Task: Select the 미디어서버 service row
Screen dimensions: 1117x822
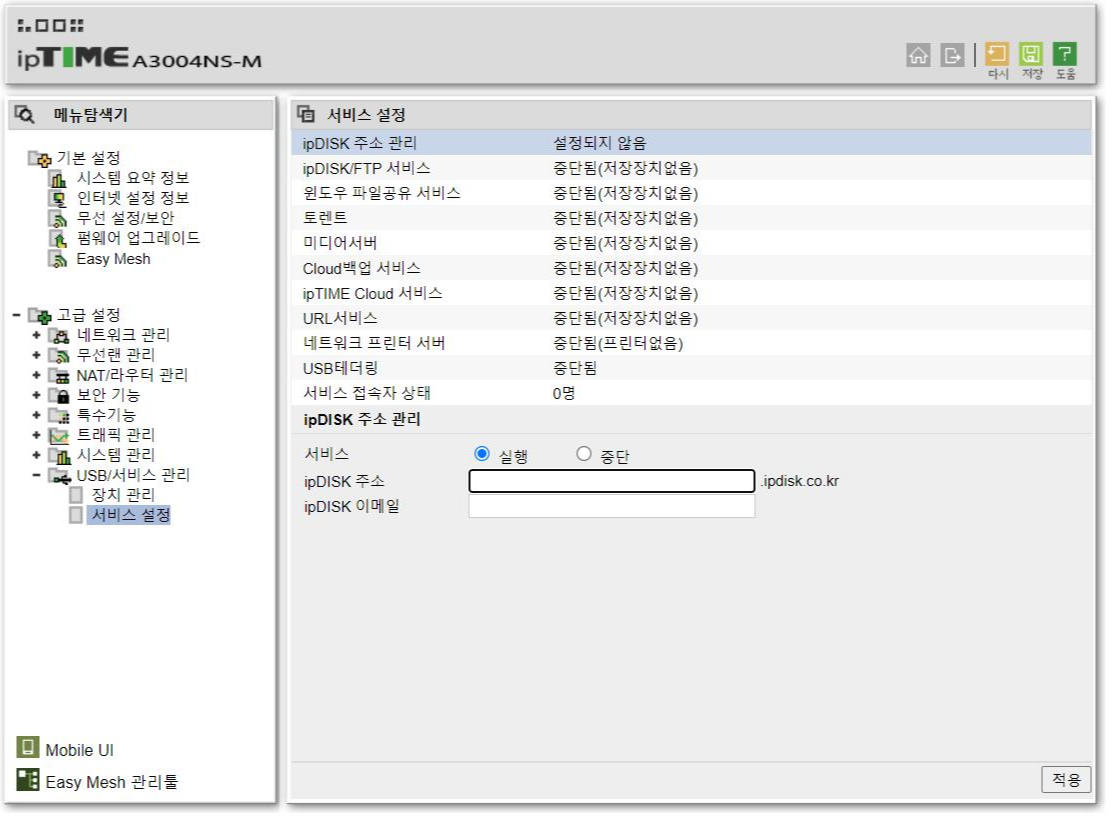Action: tap(691, 243)
